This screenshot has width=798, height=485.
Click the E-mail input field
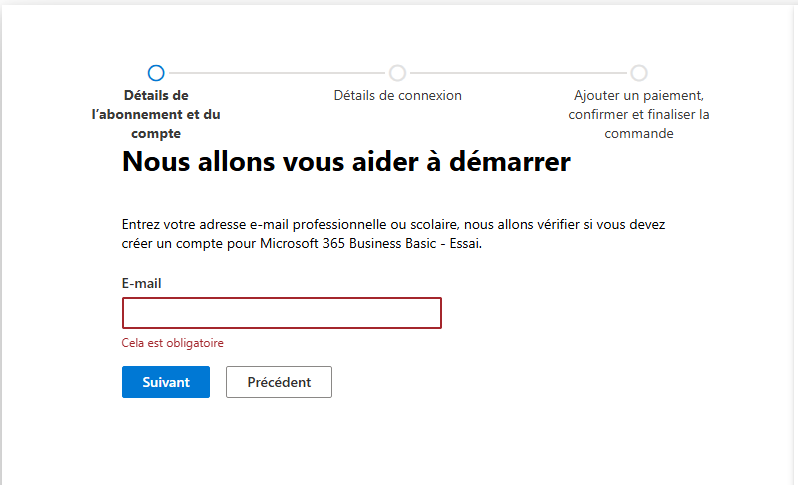click(x=281, y=313)
